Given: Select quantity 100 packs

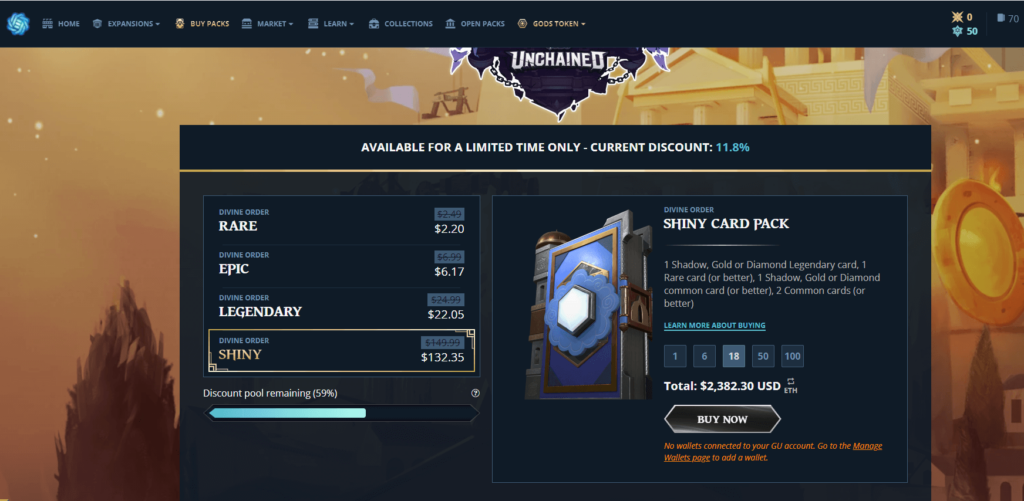Looking at the screenshot, I should pyautogui.click(x=792, y=356).
